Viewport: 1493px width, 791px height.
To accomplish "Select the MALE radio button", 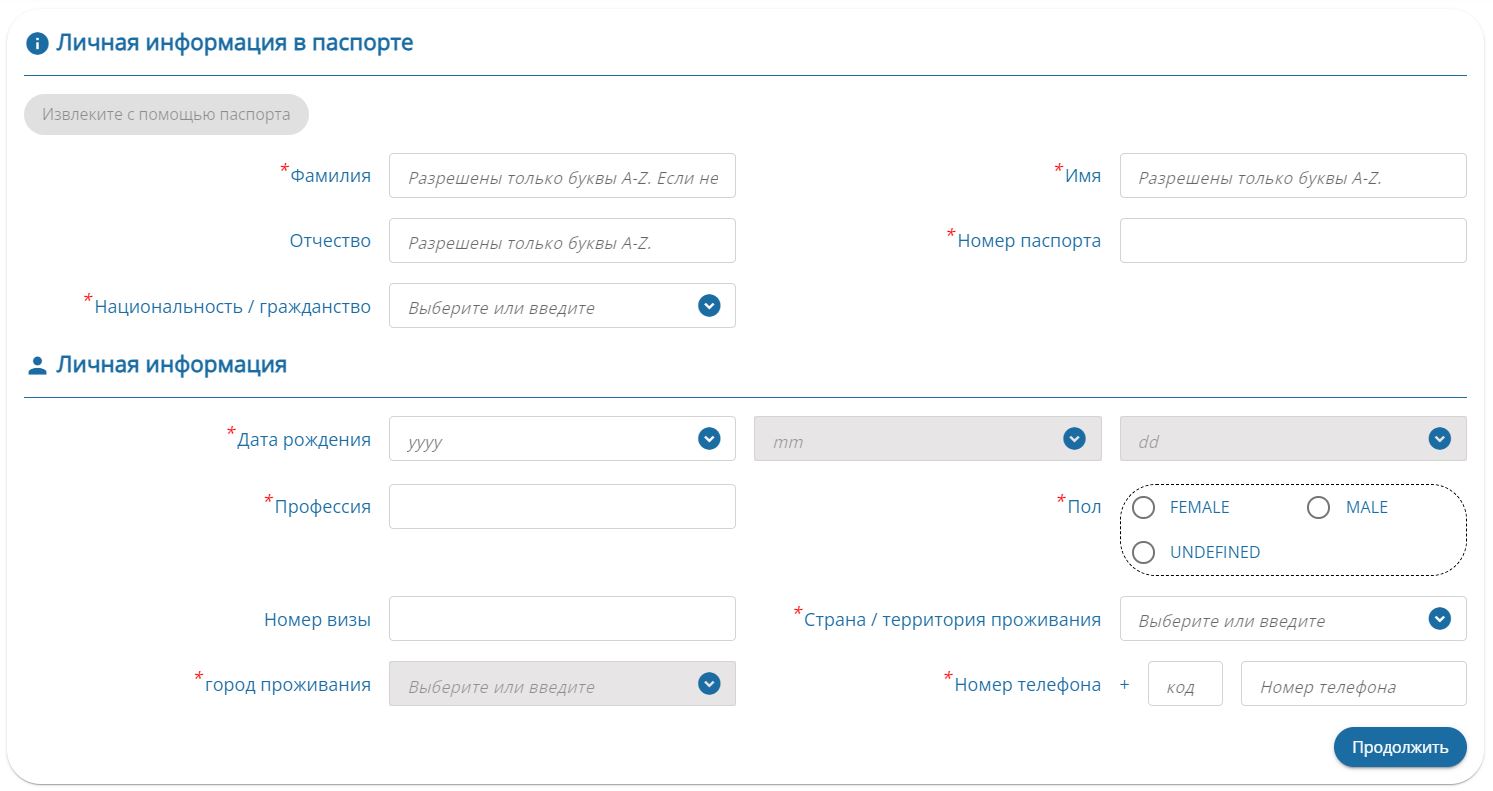I will point(1318,508).
